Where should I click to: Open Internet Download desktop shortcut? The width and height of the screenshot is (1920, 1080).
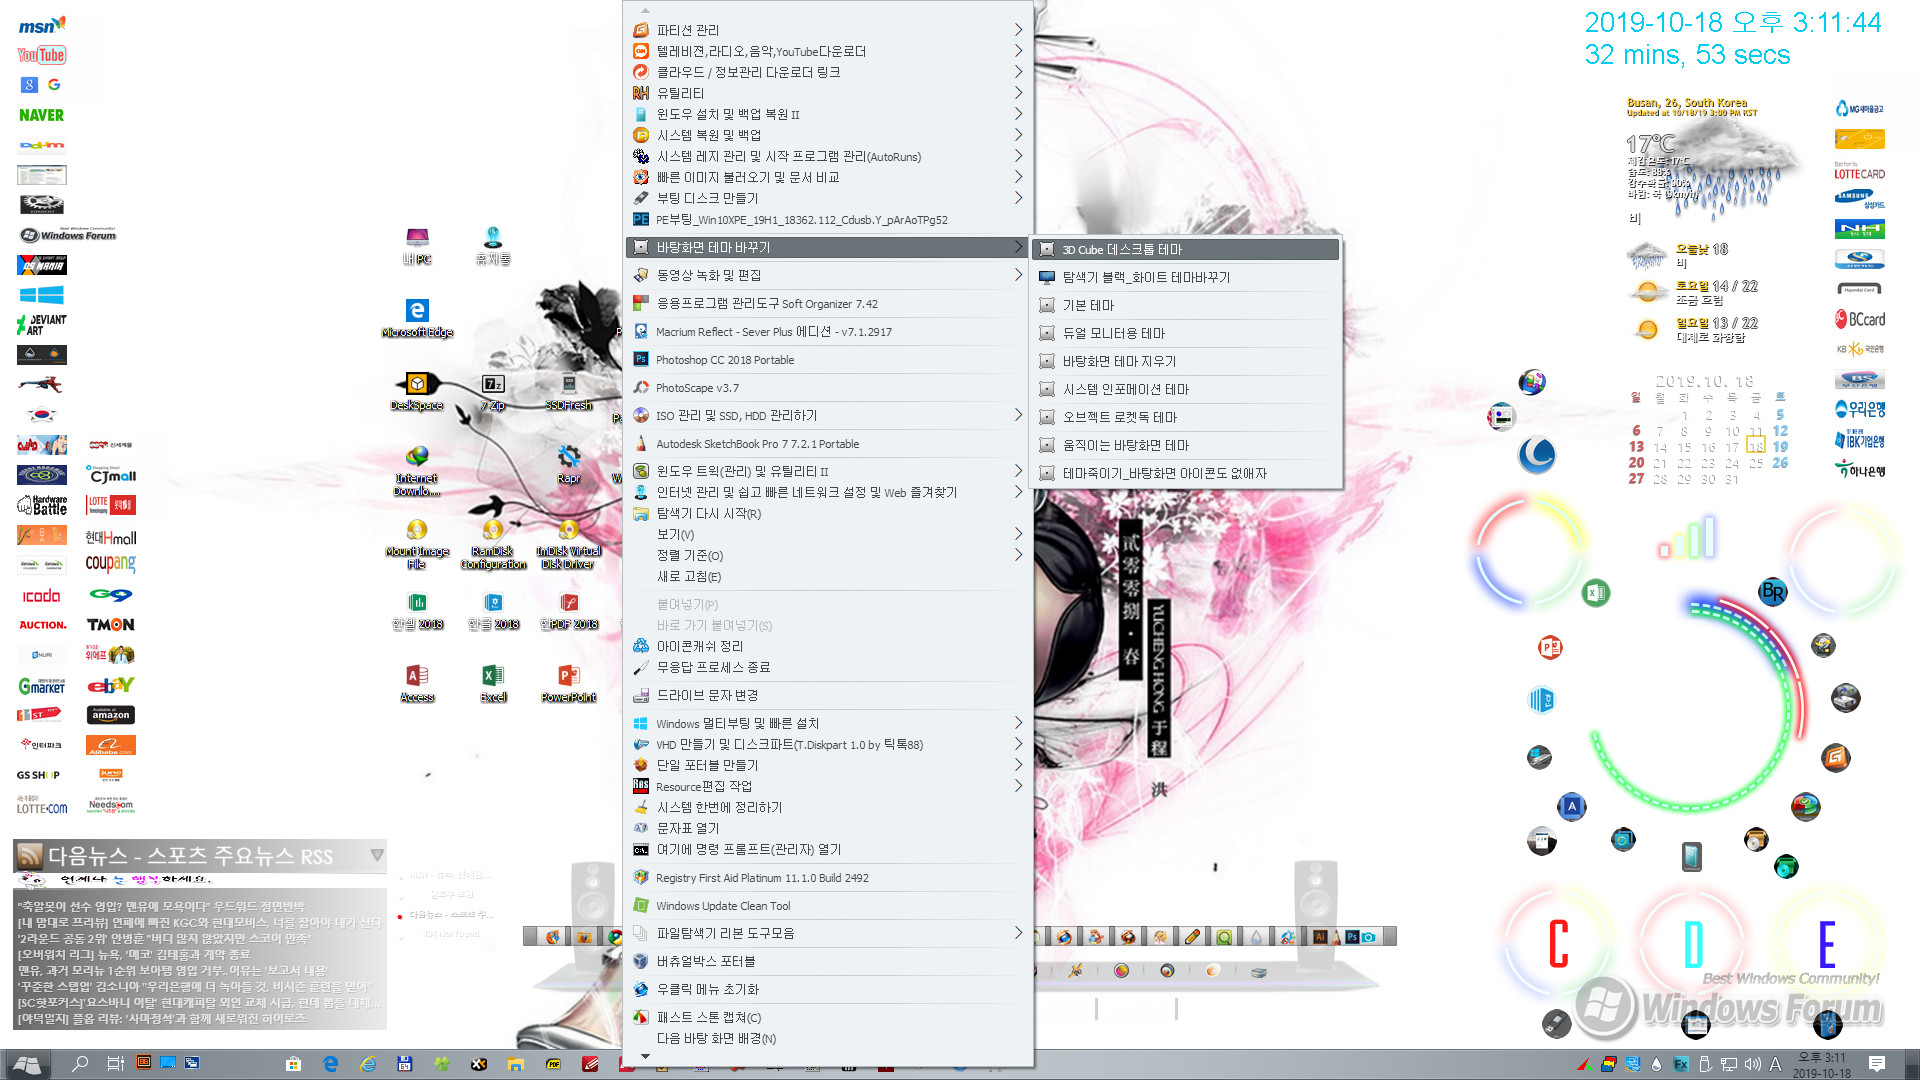pyautogui.click(x=417, y=470)
